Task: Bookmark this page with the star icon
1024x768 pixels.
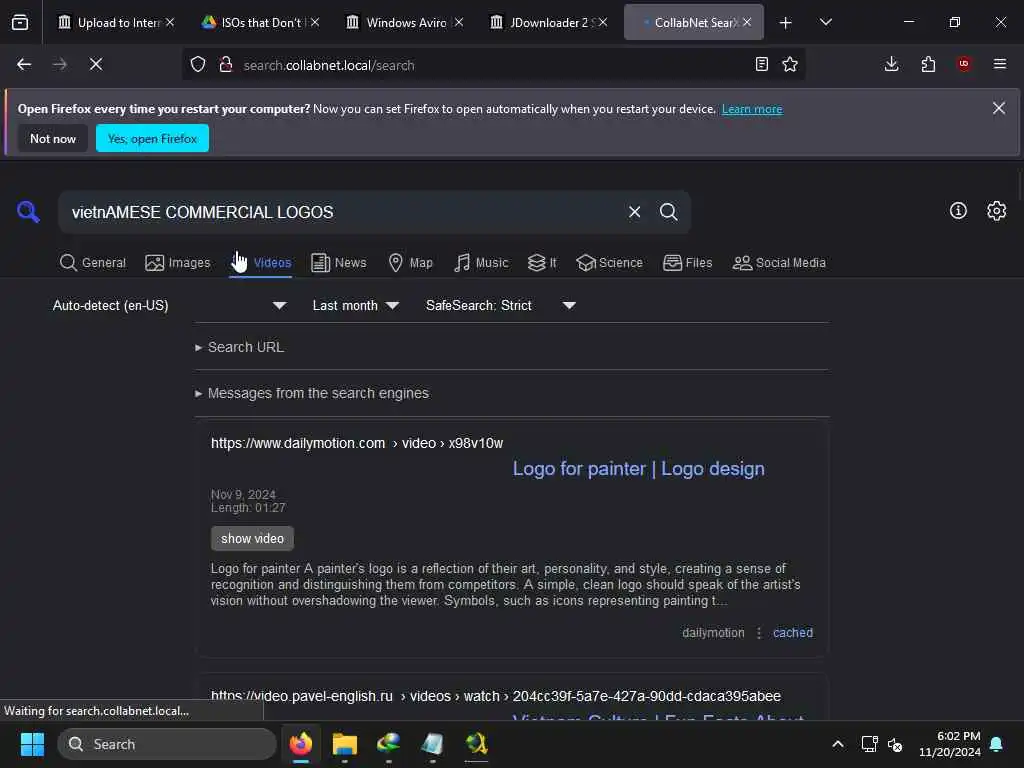Action: 790,64
